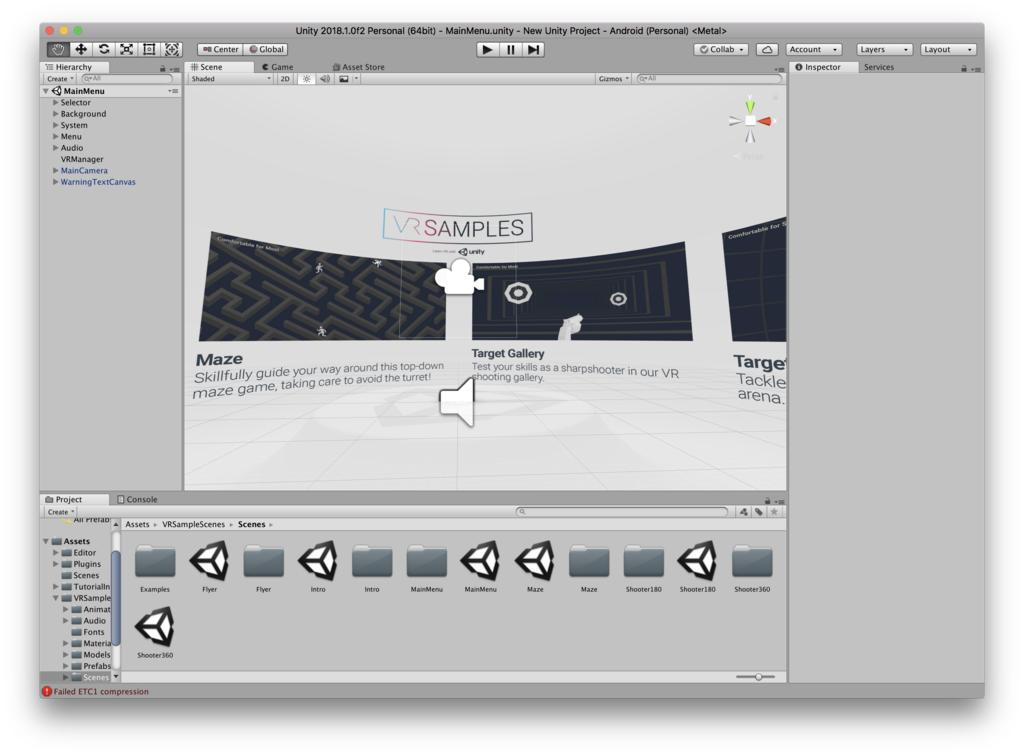The height and width of the screenshot is (755, 1024).
Task: Toggle scene lighting icon
Action: (x=306, y=79)
